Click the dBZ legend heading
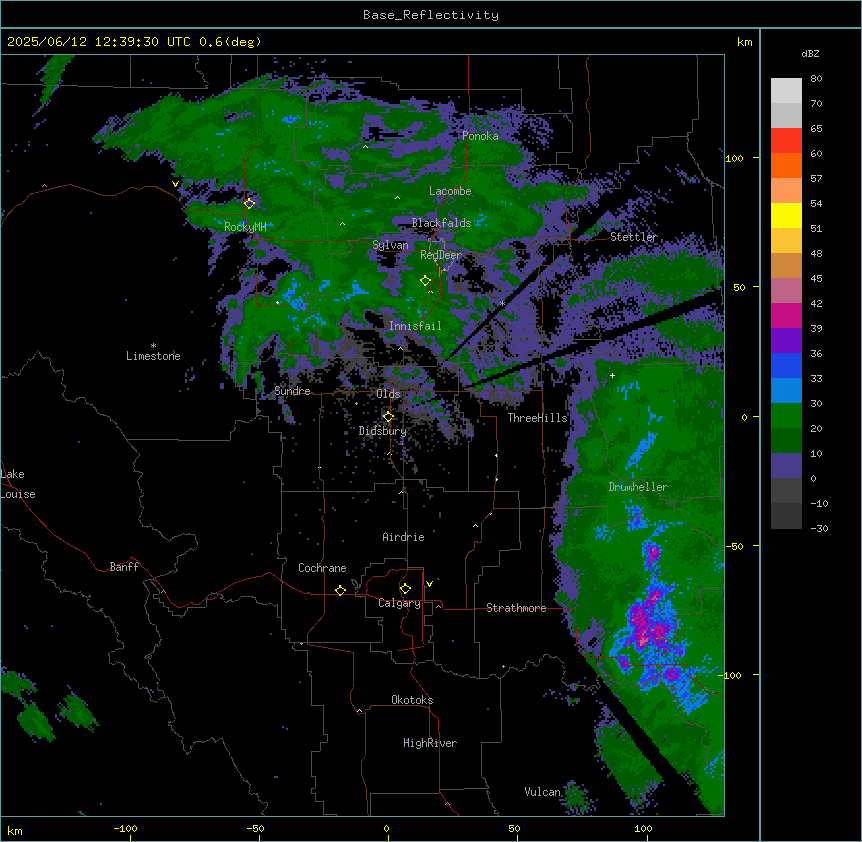The width and height of the screenshot is (862, 842). [x=810, y=53]
